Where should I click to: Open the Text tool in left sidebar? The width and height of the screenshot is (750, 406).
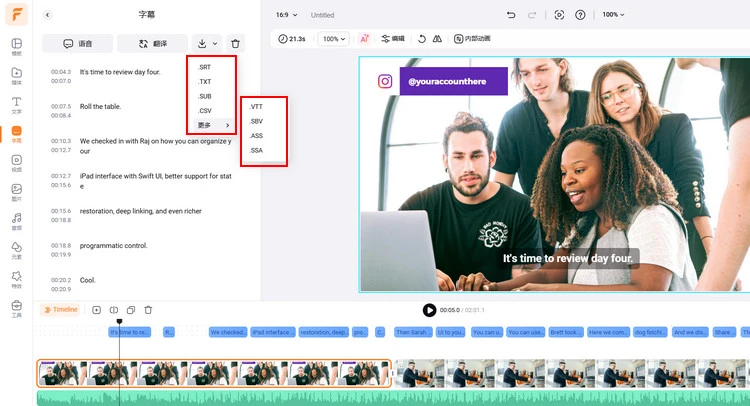[16, 104]
